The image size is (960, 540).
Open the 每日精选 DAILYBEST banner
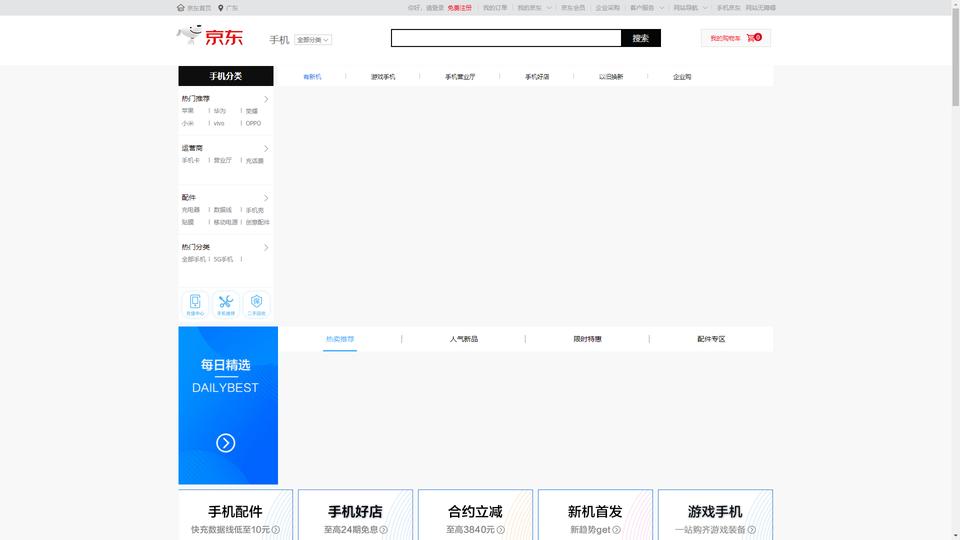[x=228, y=405]
